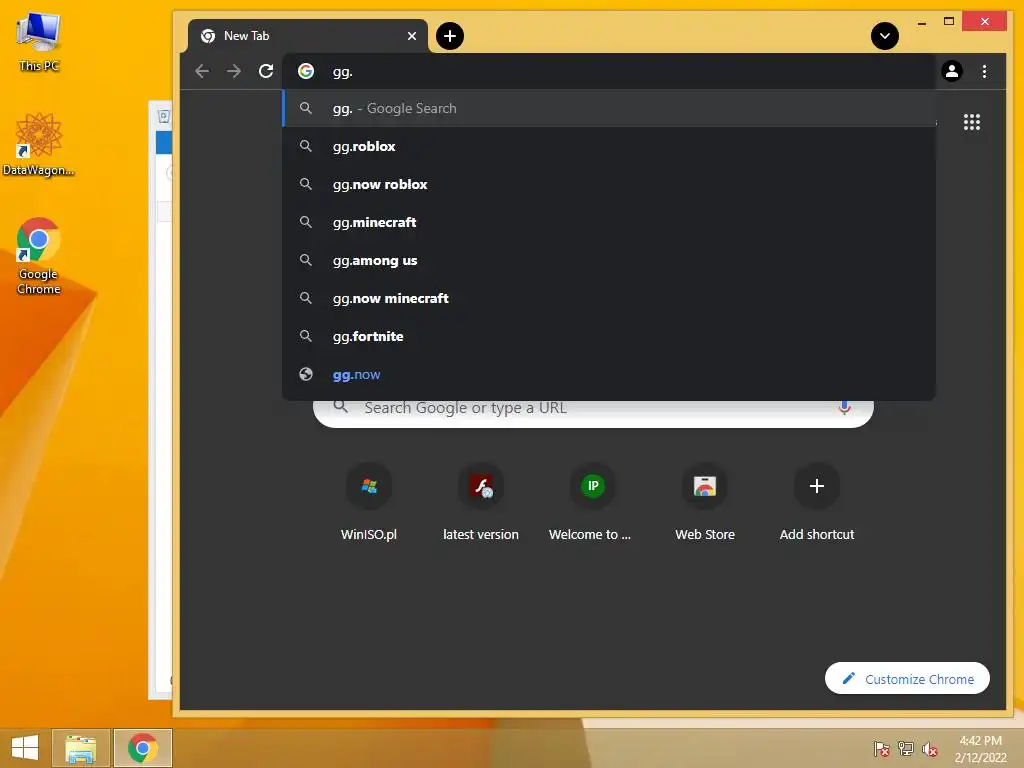Click the Search Google or type a URL box

(593, 413)
